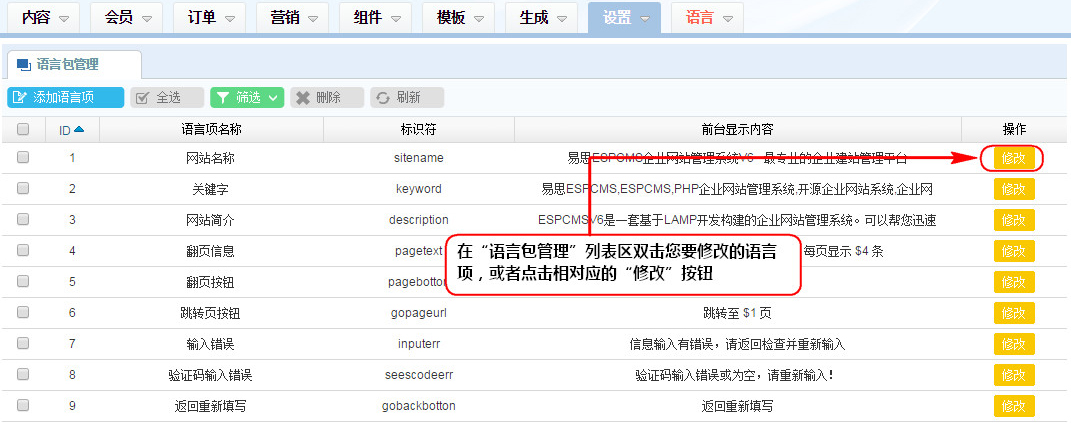Click the 全选 select all button
This screenshot has height=423, width=1071.
[167, 97]
